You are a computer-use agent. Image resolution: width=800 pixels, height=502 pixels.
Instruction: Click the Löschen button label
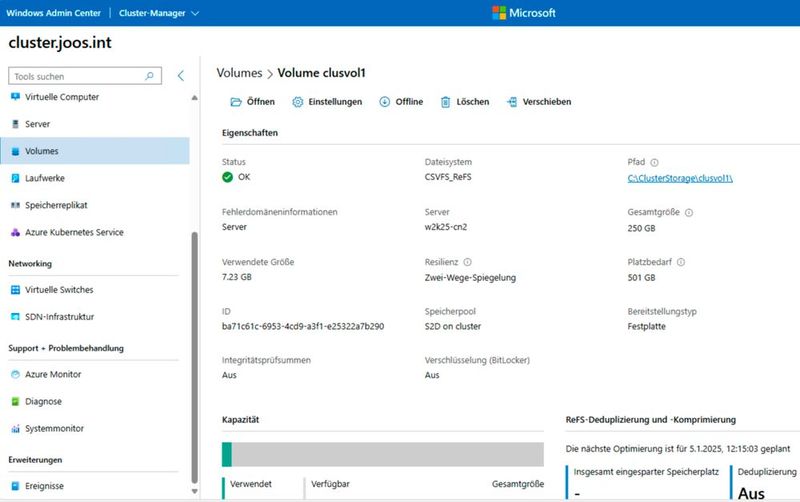(472, 102)
